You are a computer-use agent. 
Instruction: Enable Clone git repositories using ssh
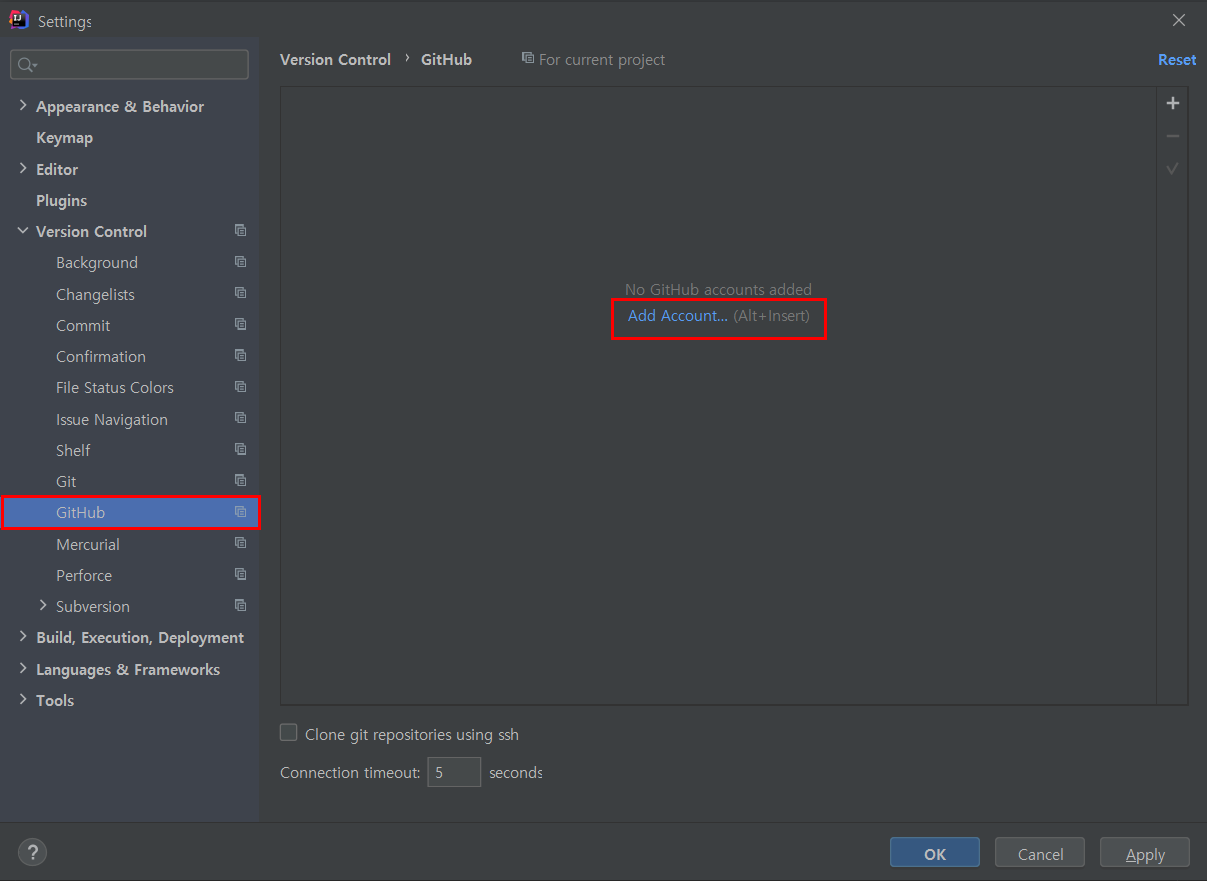tap(289, 733)
